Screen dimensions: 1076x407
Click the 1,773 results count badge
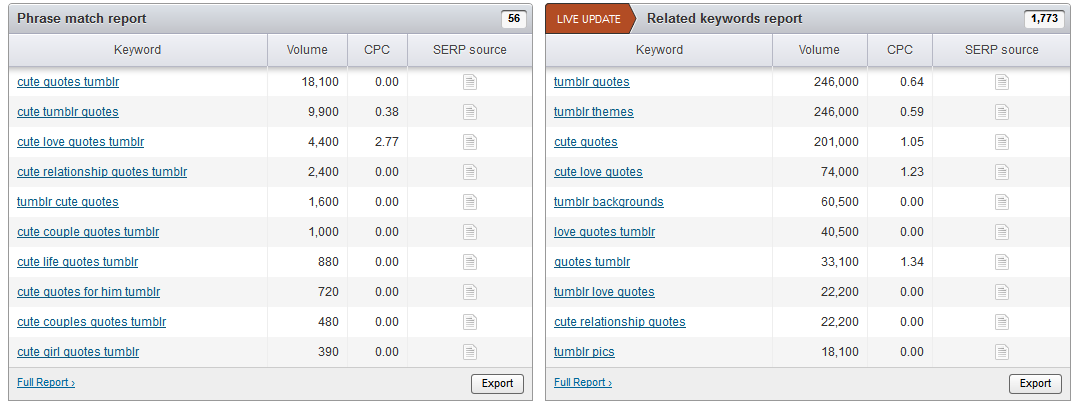pos(1044,19)
